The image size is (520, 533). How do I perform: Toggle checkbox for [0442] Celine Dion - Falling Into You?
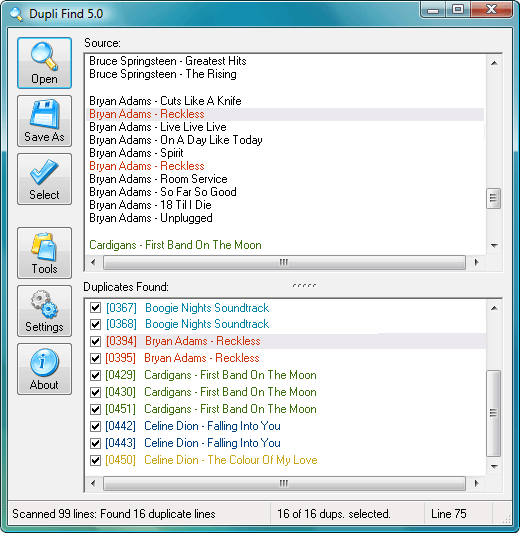pos(96,426)
